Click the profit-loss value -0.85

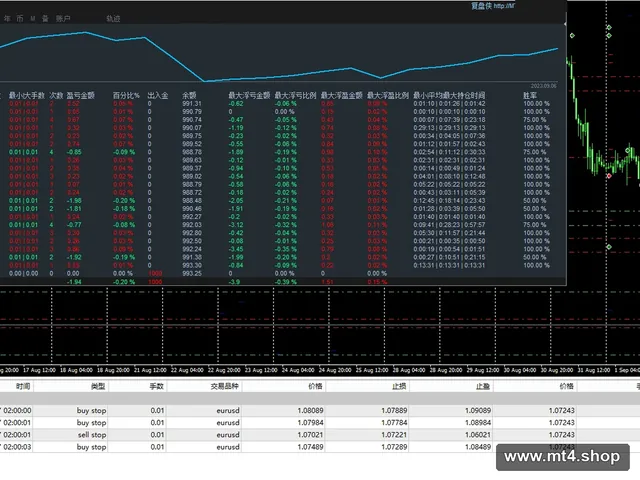(74, 152)
